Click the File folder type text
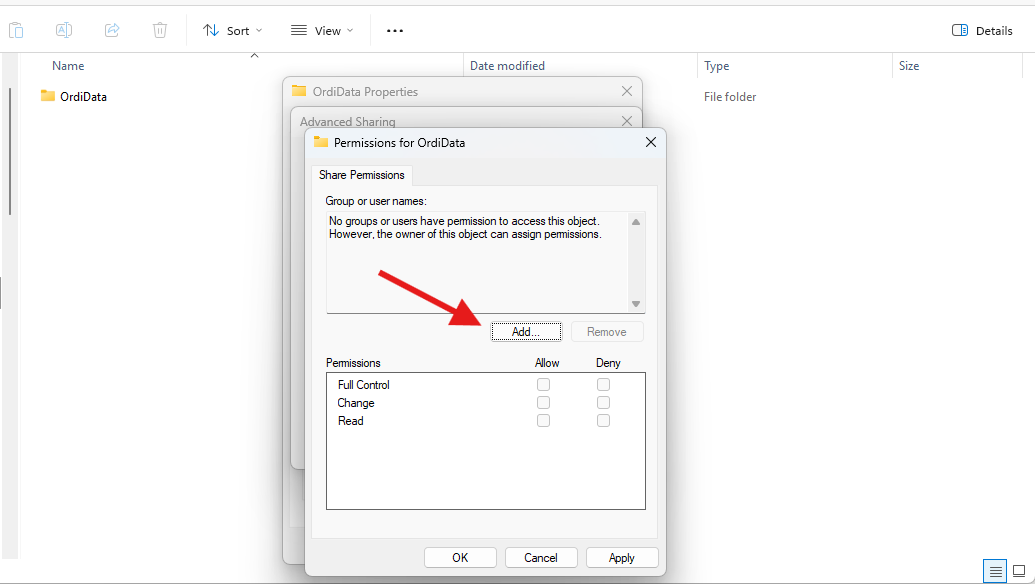The image size is (1035, 584). click(729, 97)
